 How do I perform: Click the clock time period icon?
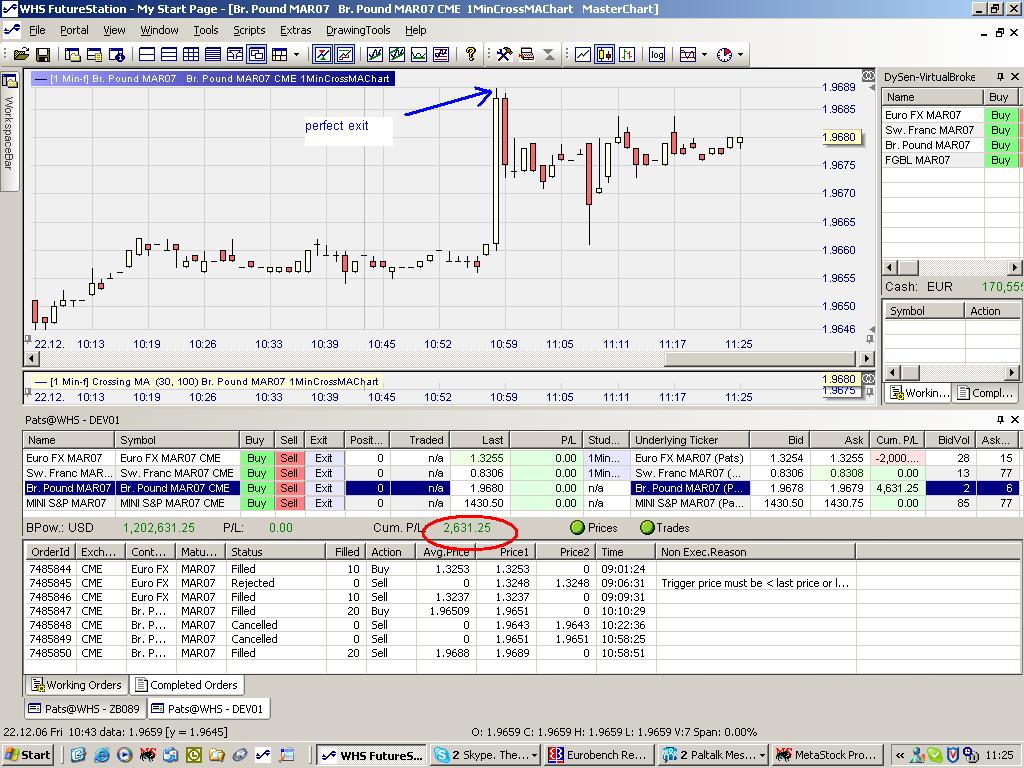pos(724,55)
